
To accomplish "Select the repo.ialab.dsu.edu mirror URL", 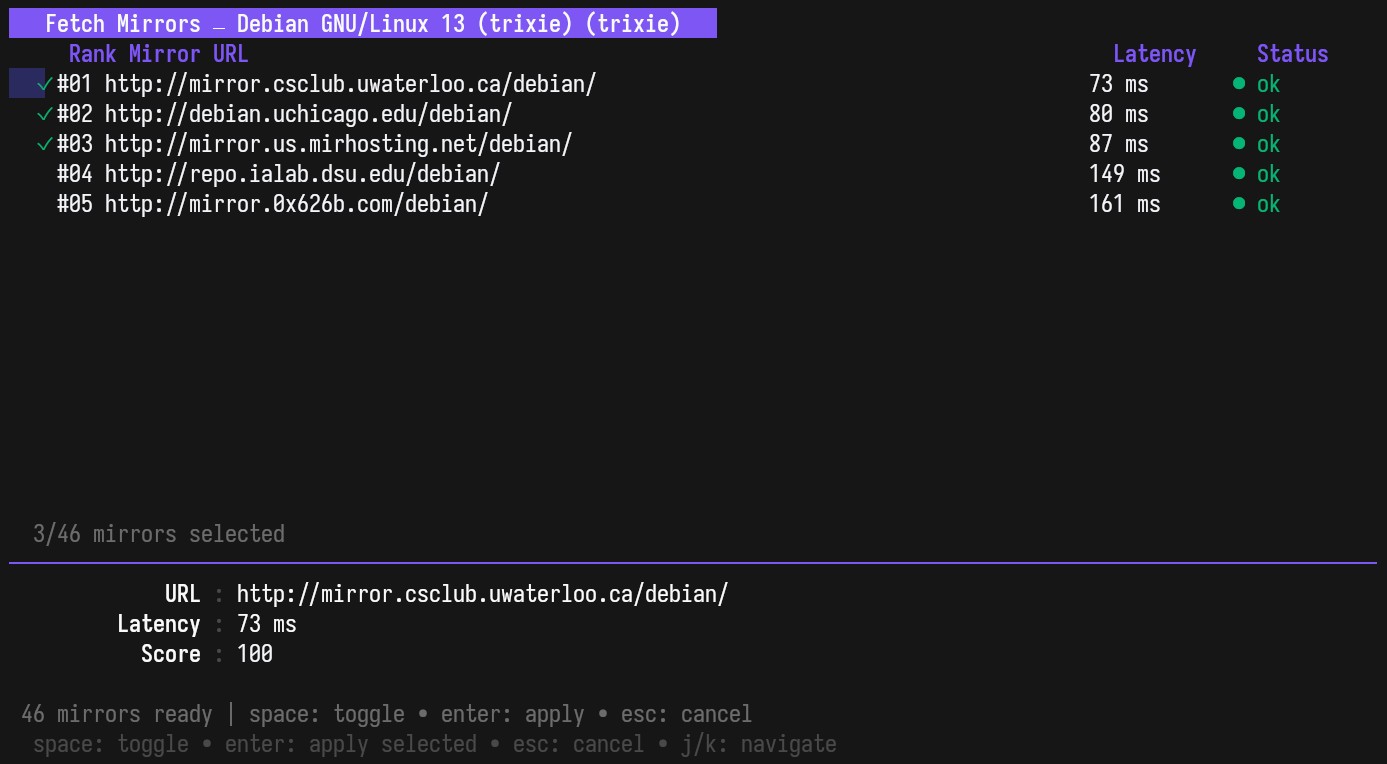I will point(302,175).
